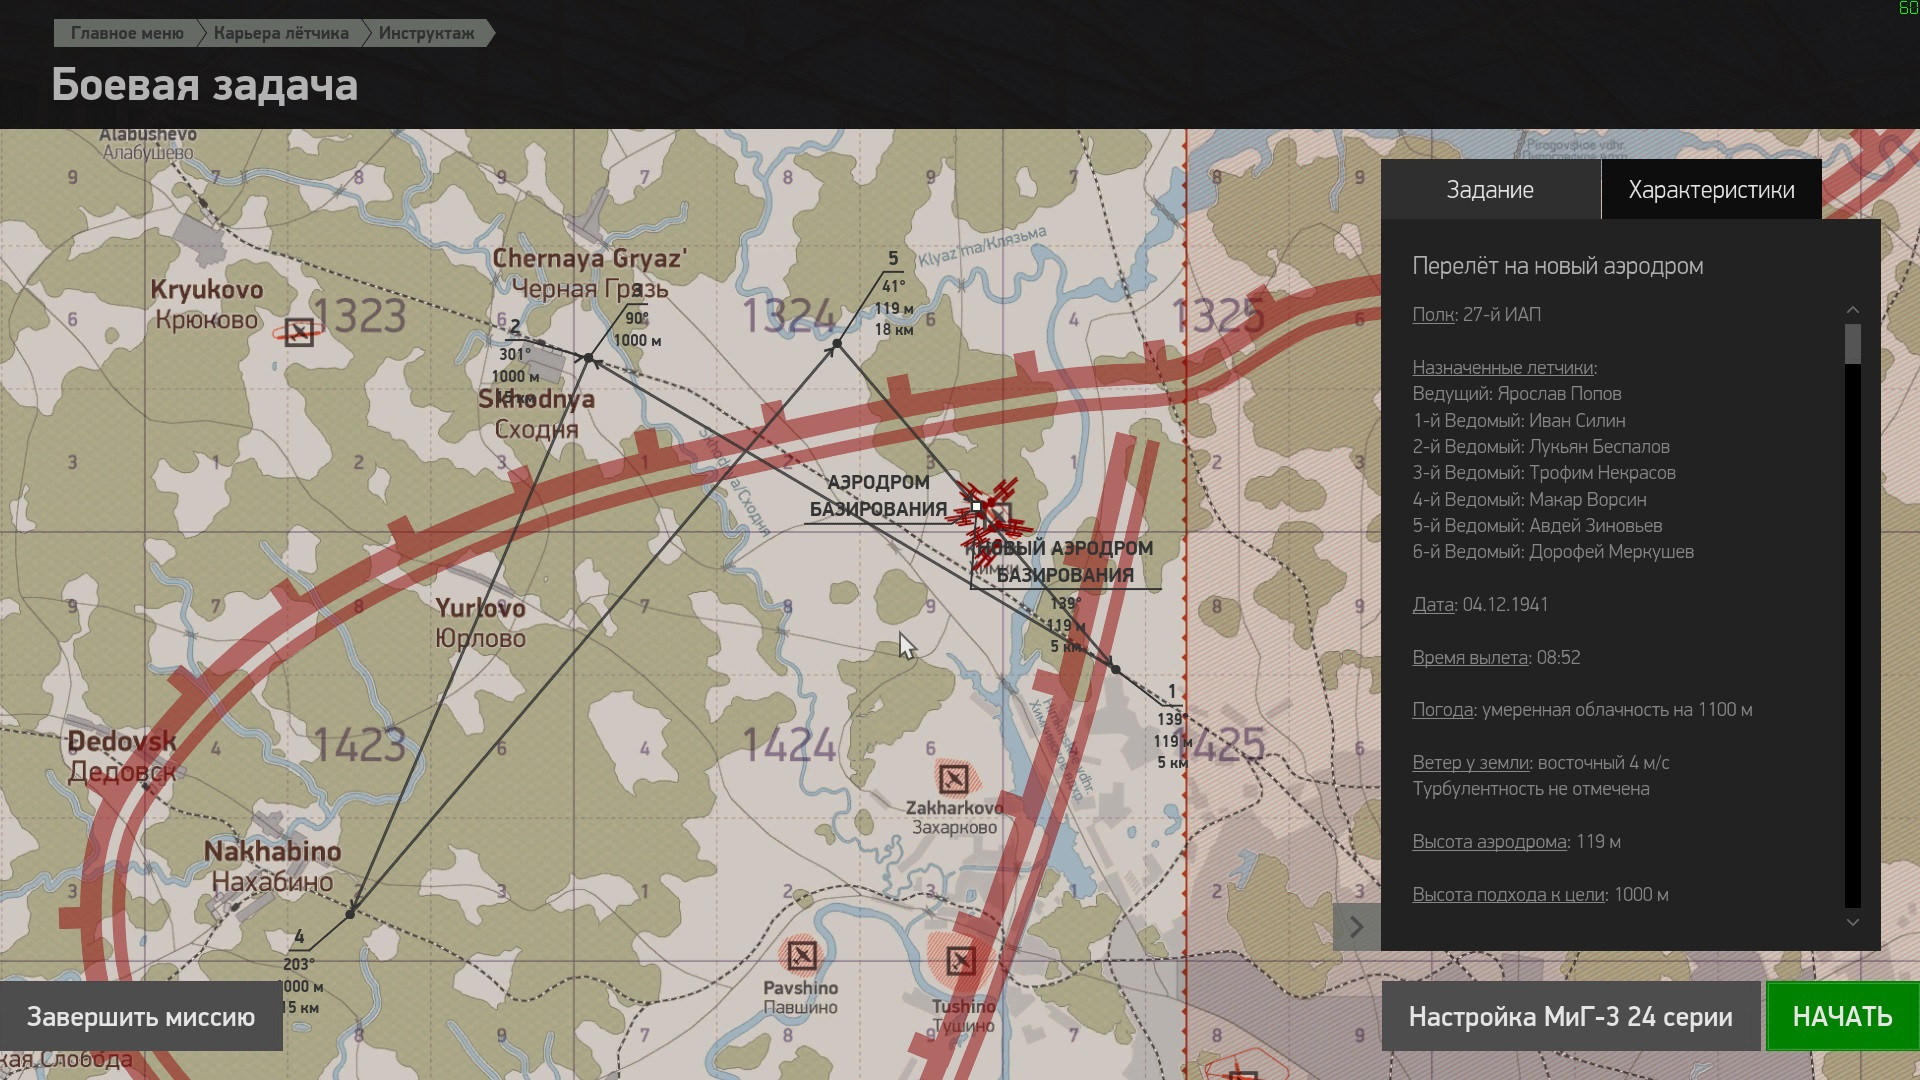Click the map grid number 1423

pos(359,745)
